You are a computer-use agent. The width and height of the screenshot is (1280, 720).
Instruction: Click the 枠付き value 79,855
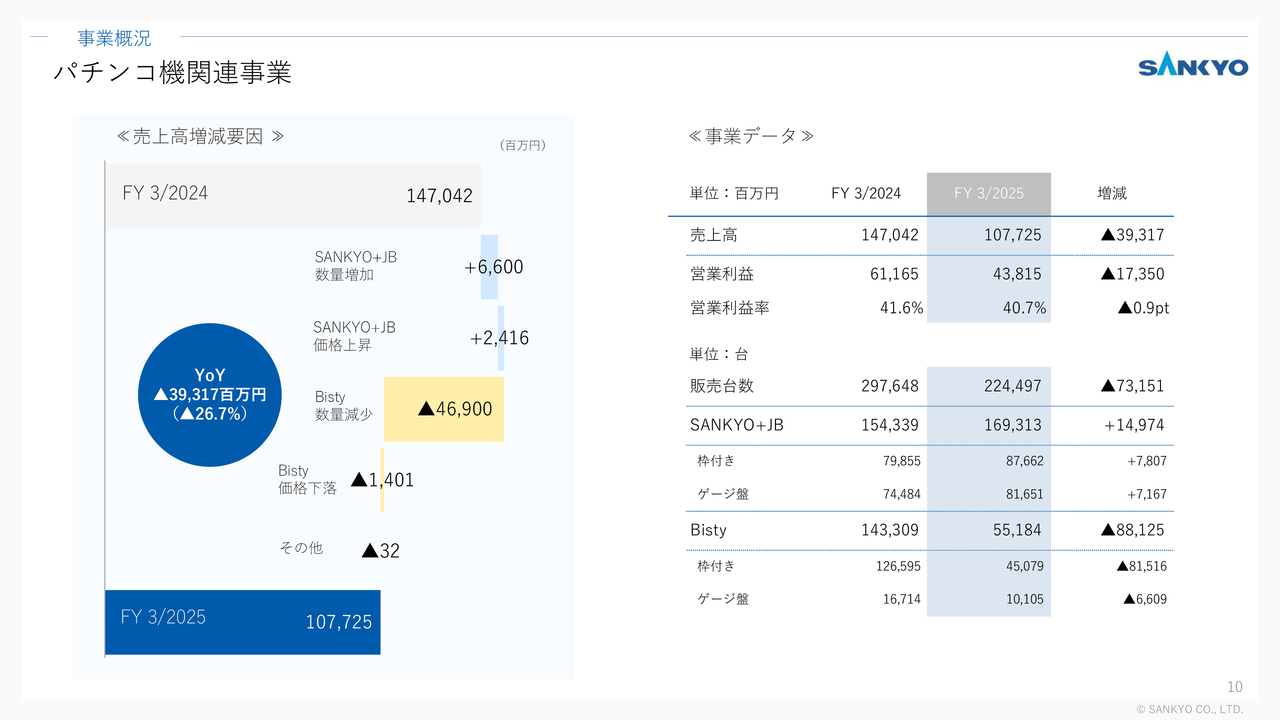click(x=902, y=461)
